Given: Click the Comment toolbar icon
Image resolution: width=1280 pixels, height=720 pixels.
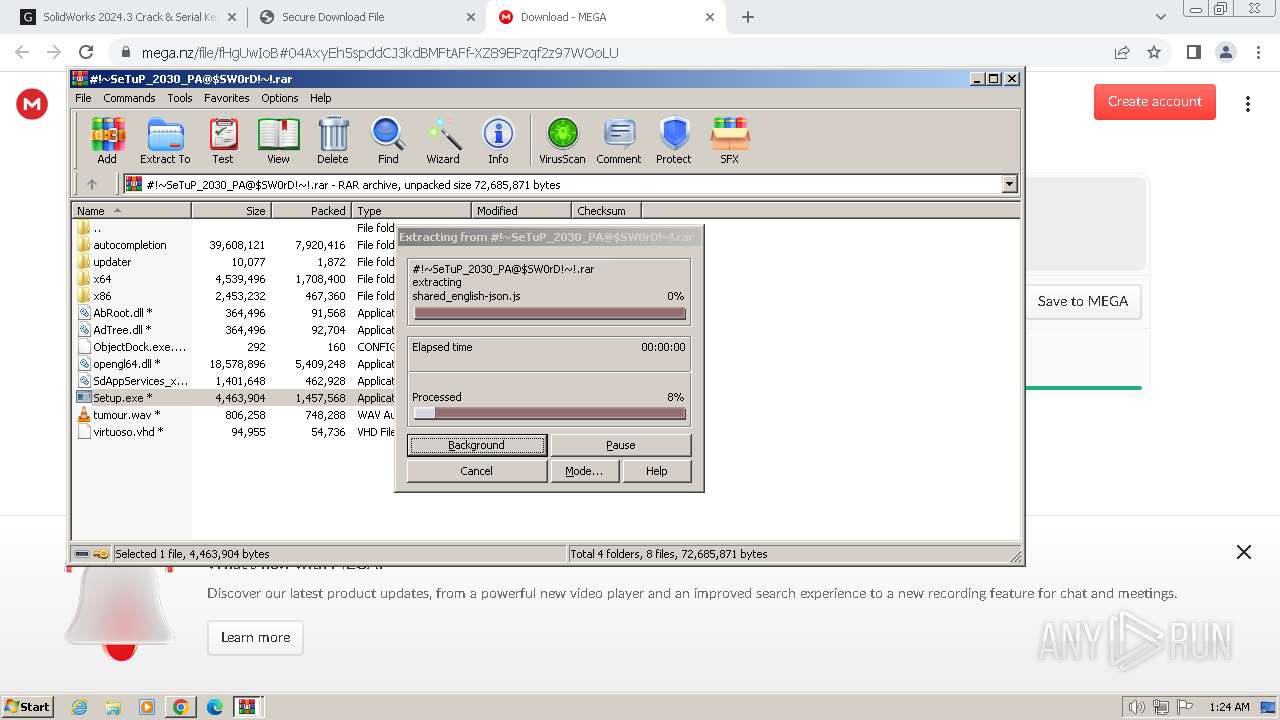Looking at the screenshot, I should click(x=619, y=140).
